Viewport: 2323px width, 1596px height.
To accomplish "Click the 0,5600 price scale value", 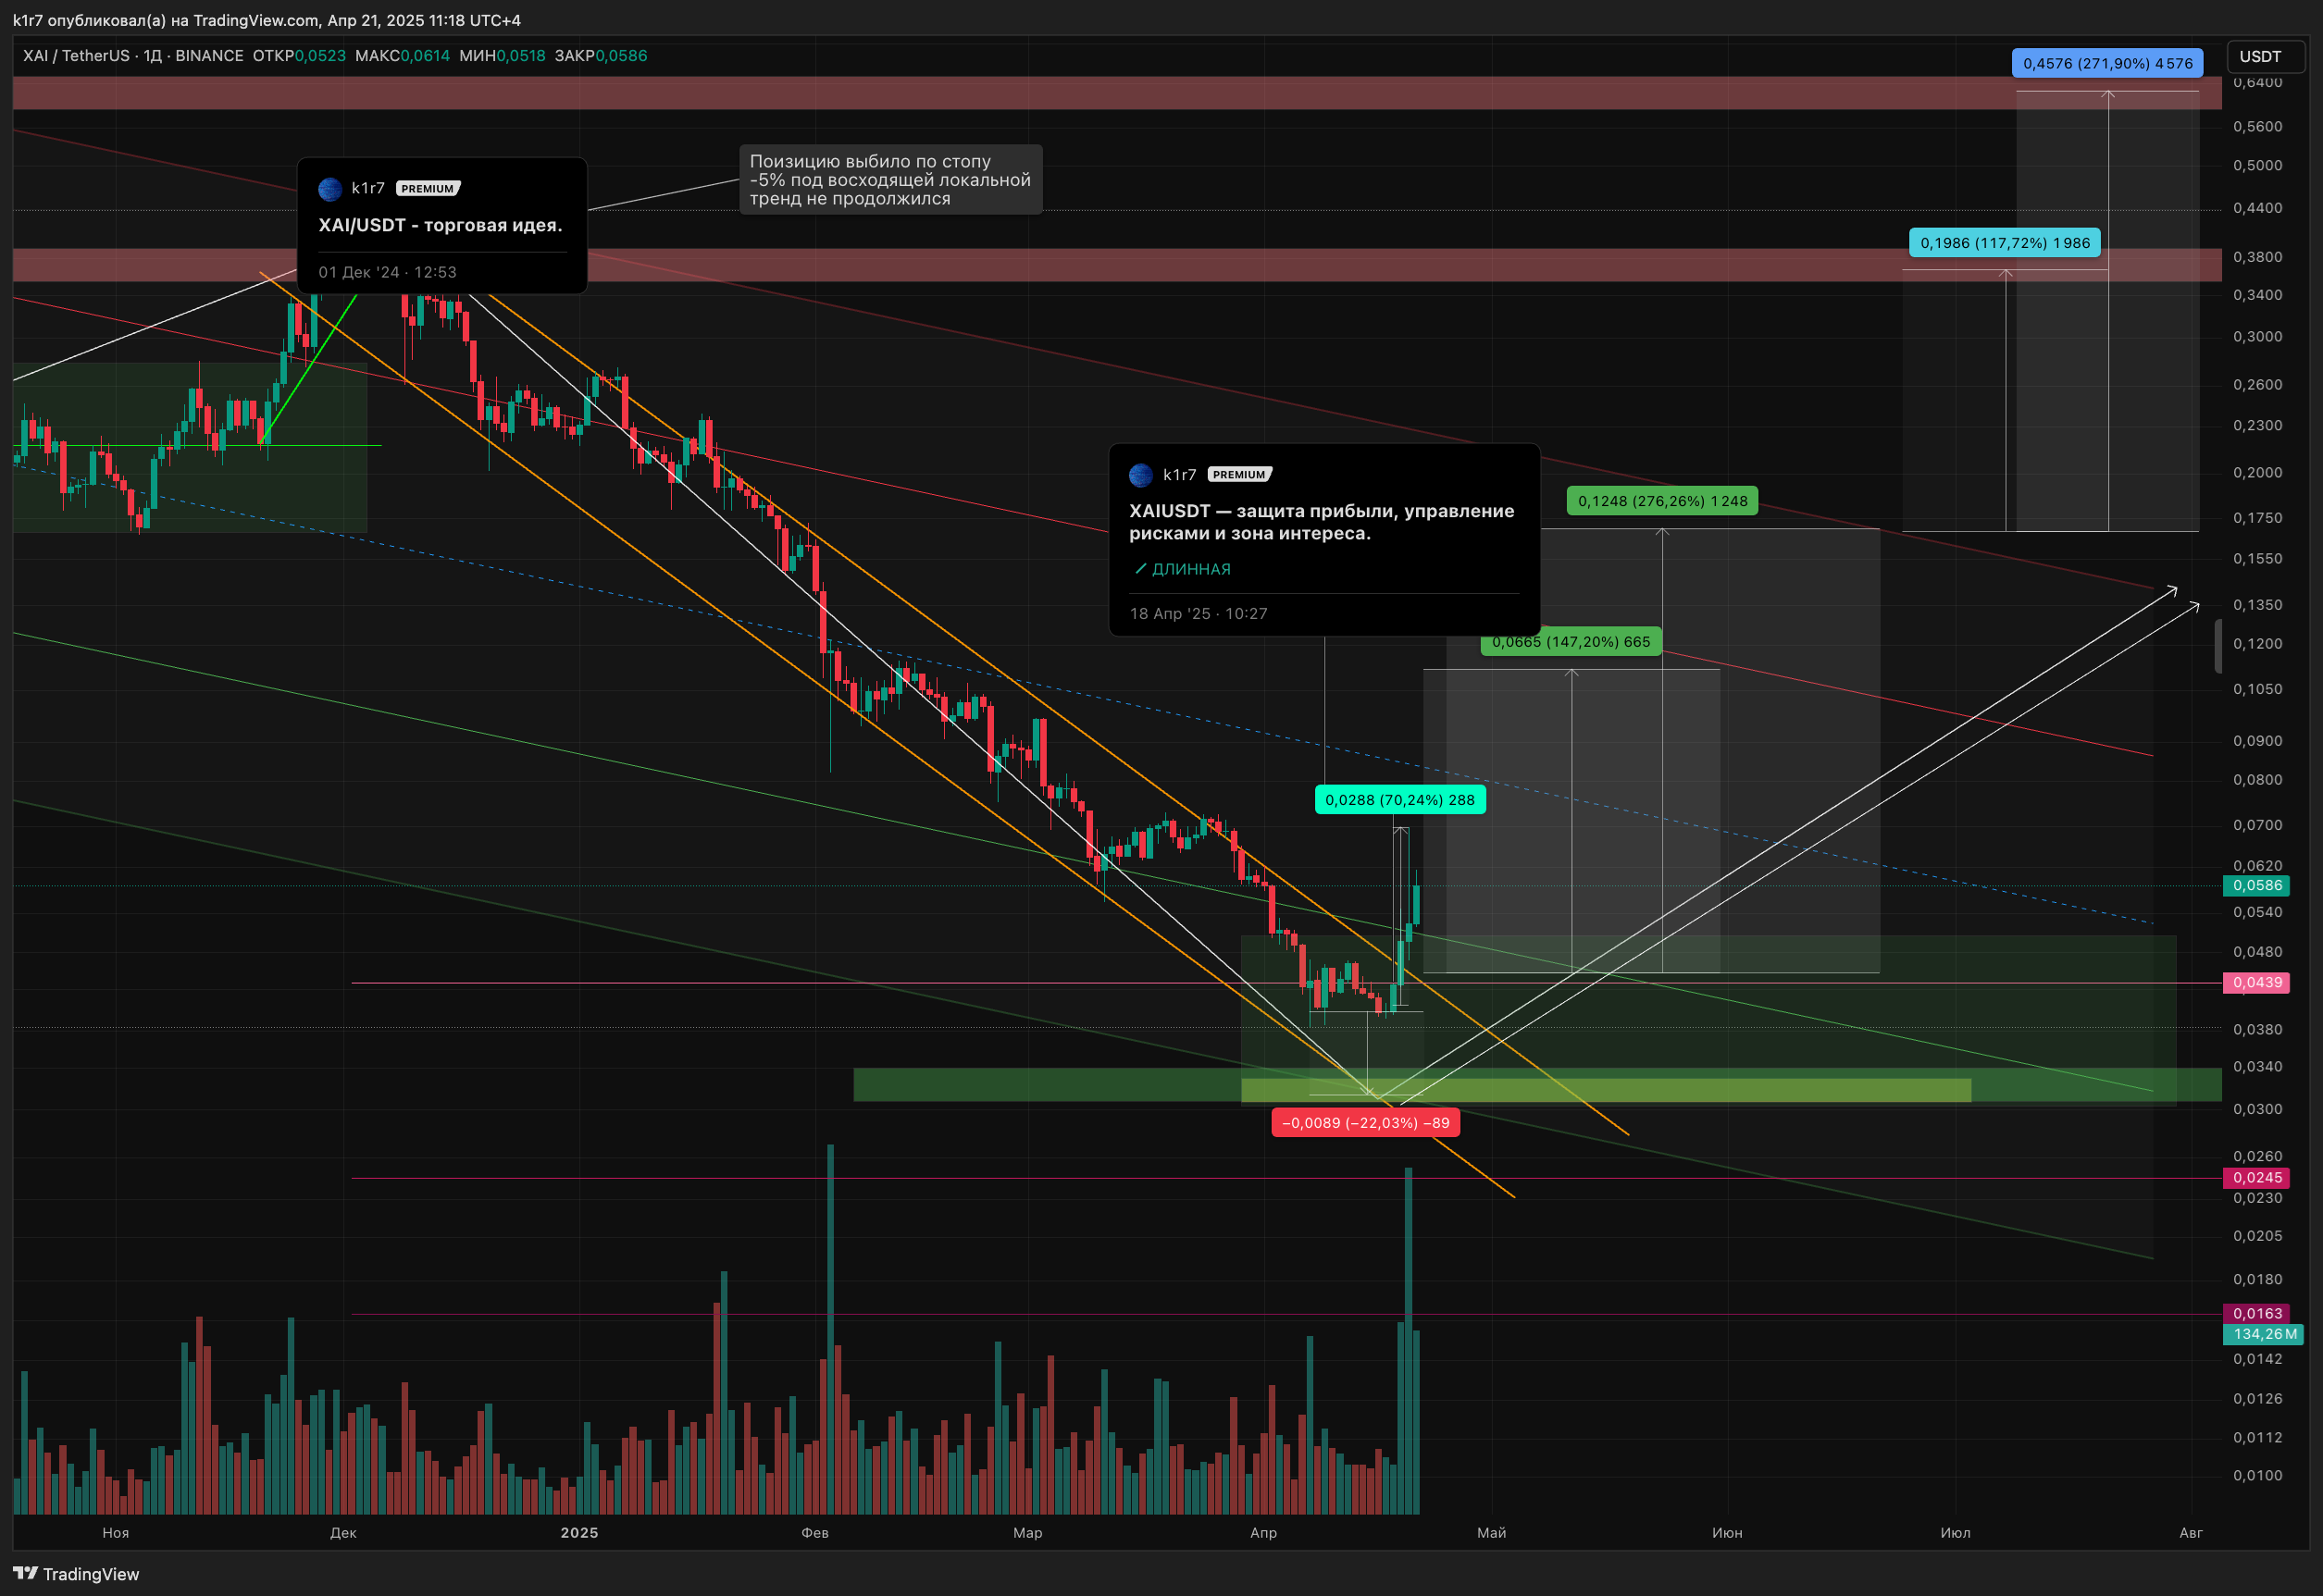I will point(2258,127).
